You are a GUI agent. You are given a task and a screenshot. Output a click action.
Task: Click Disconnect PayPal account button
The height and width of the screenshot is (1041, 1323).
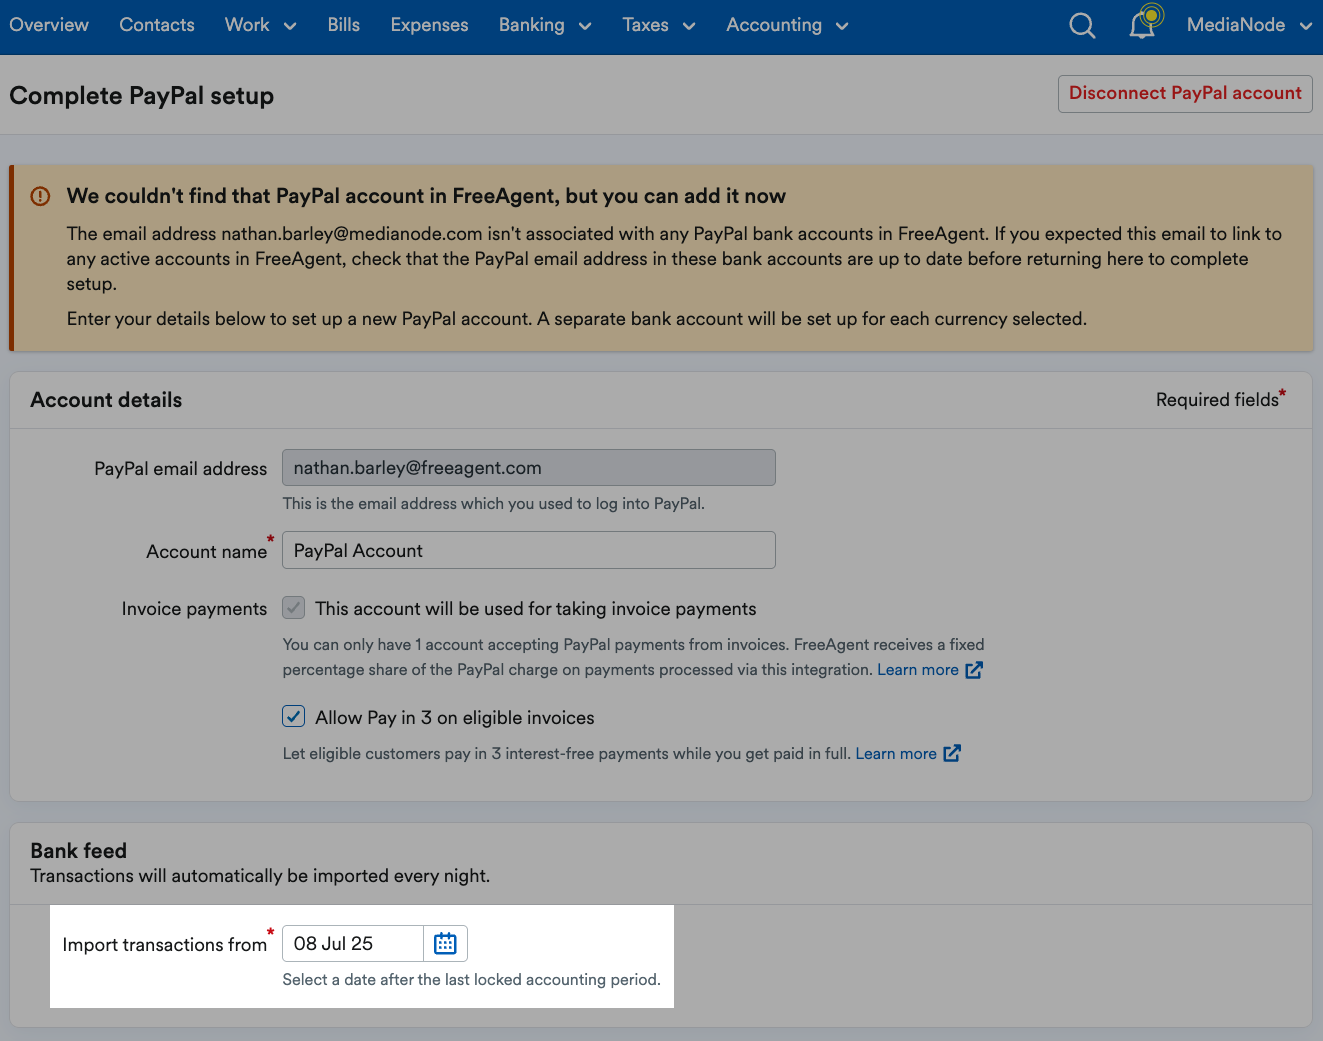1185,93
